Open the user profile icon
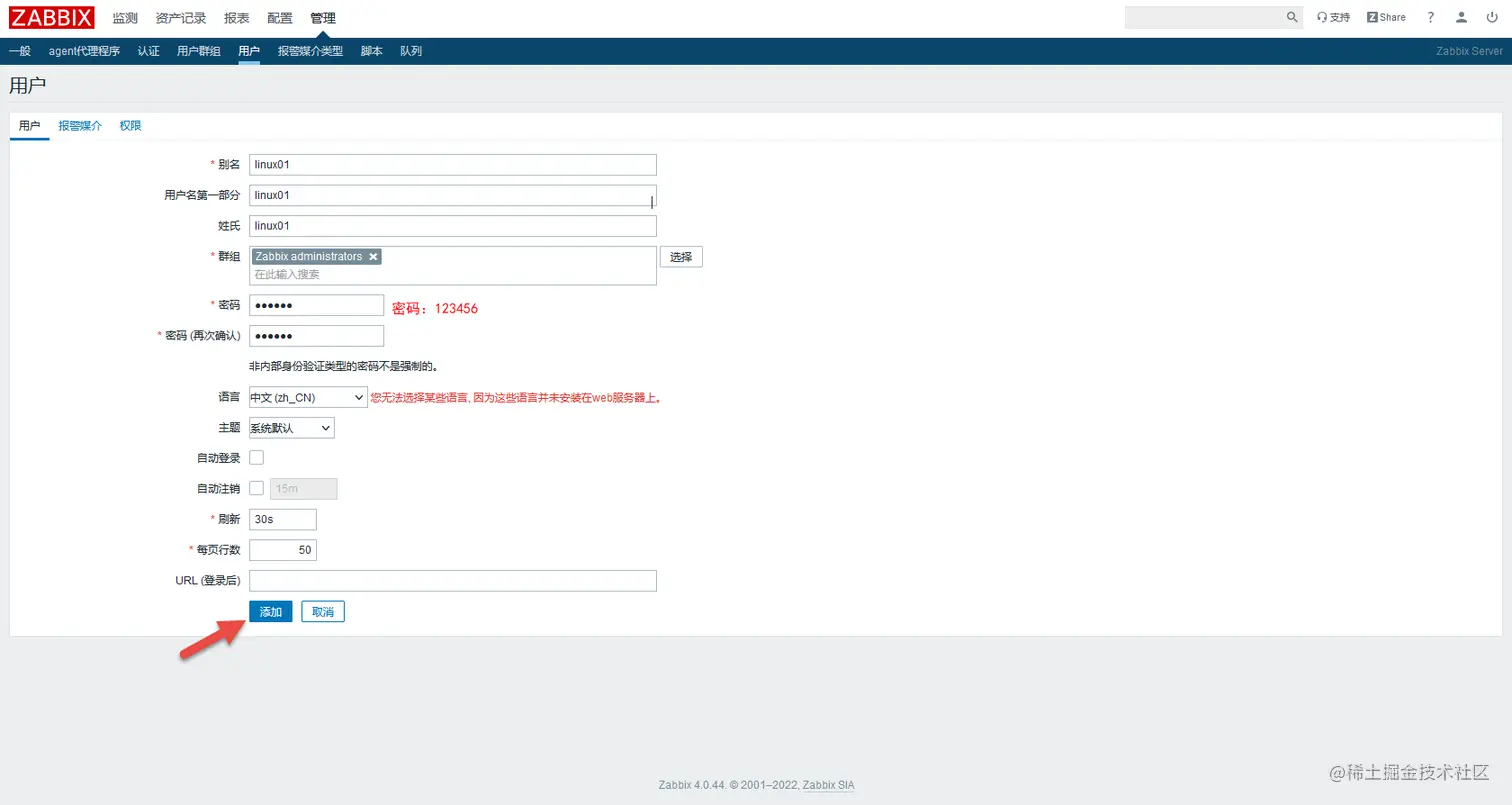1512x805 pixels. (x=1462, y=17)
